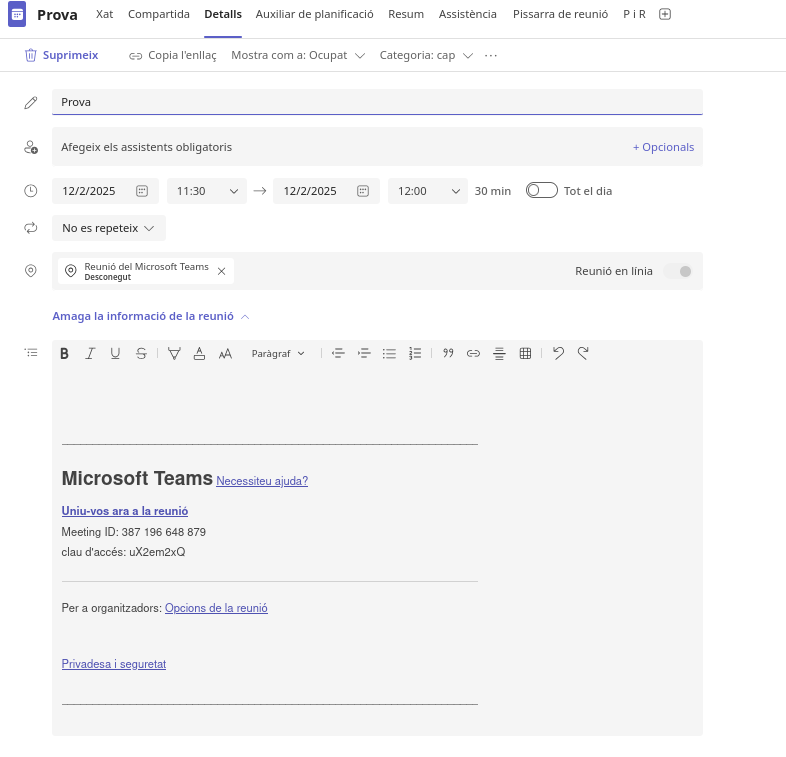Image resolution: width=786 pixels, height=757 pixels.
Task: Click the Meeting ID 387 196 648 879 text
Action: pos(133,532)
